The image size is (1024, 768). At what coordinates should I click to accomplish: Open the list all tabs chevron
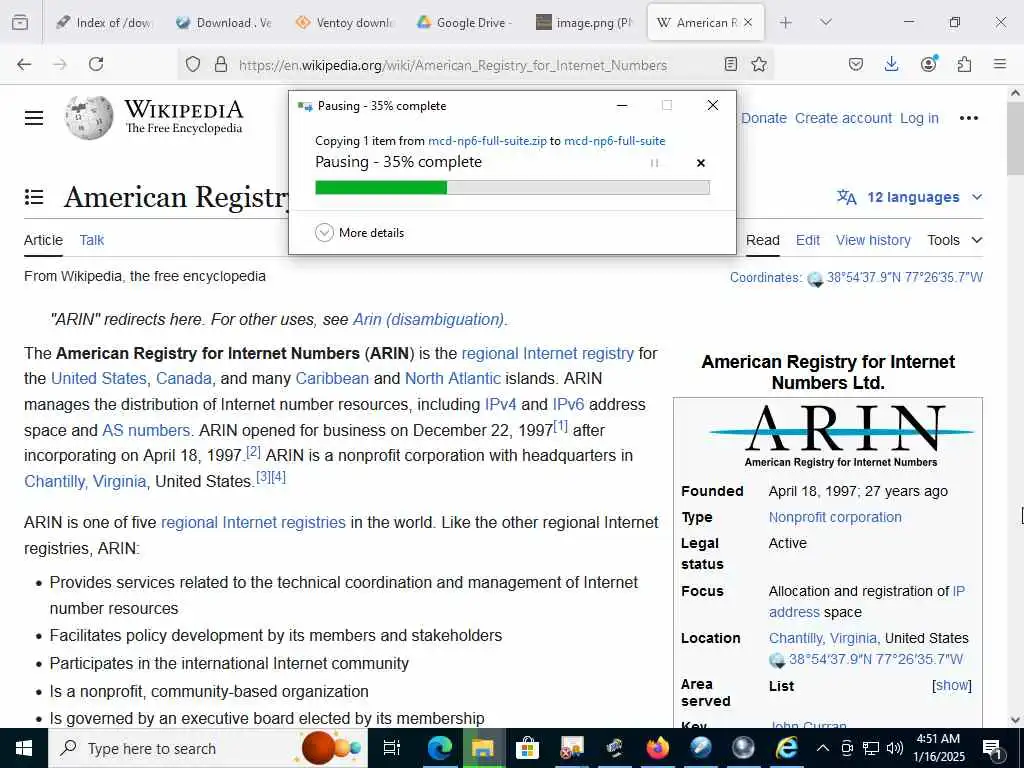point(826,22)
